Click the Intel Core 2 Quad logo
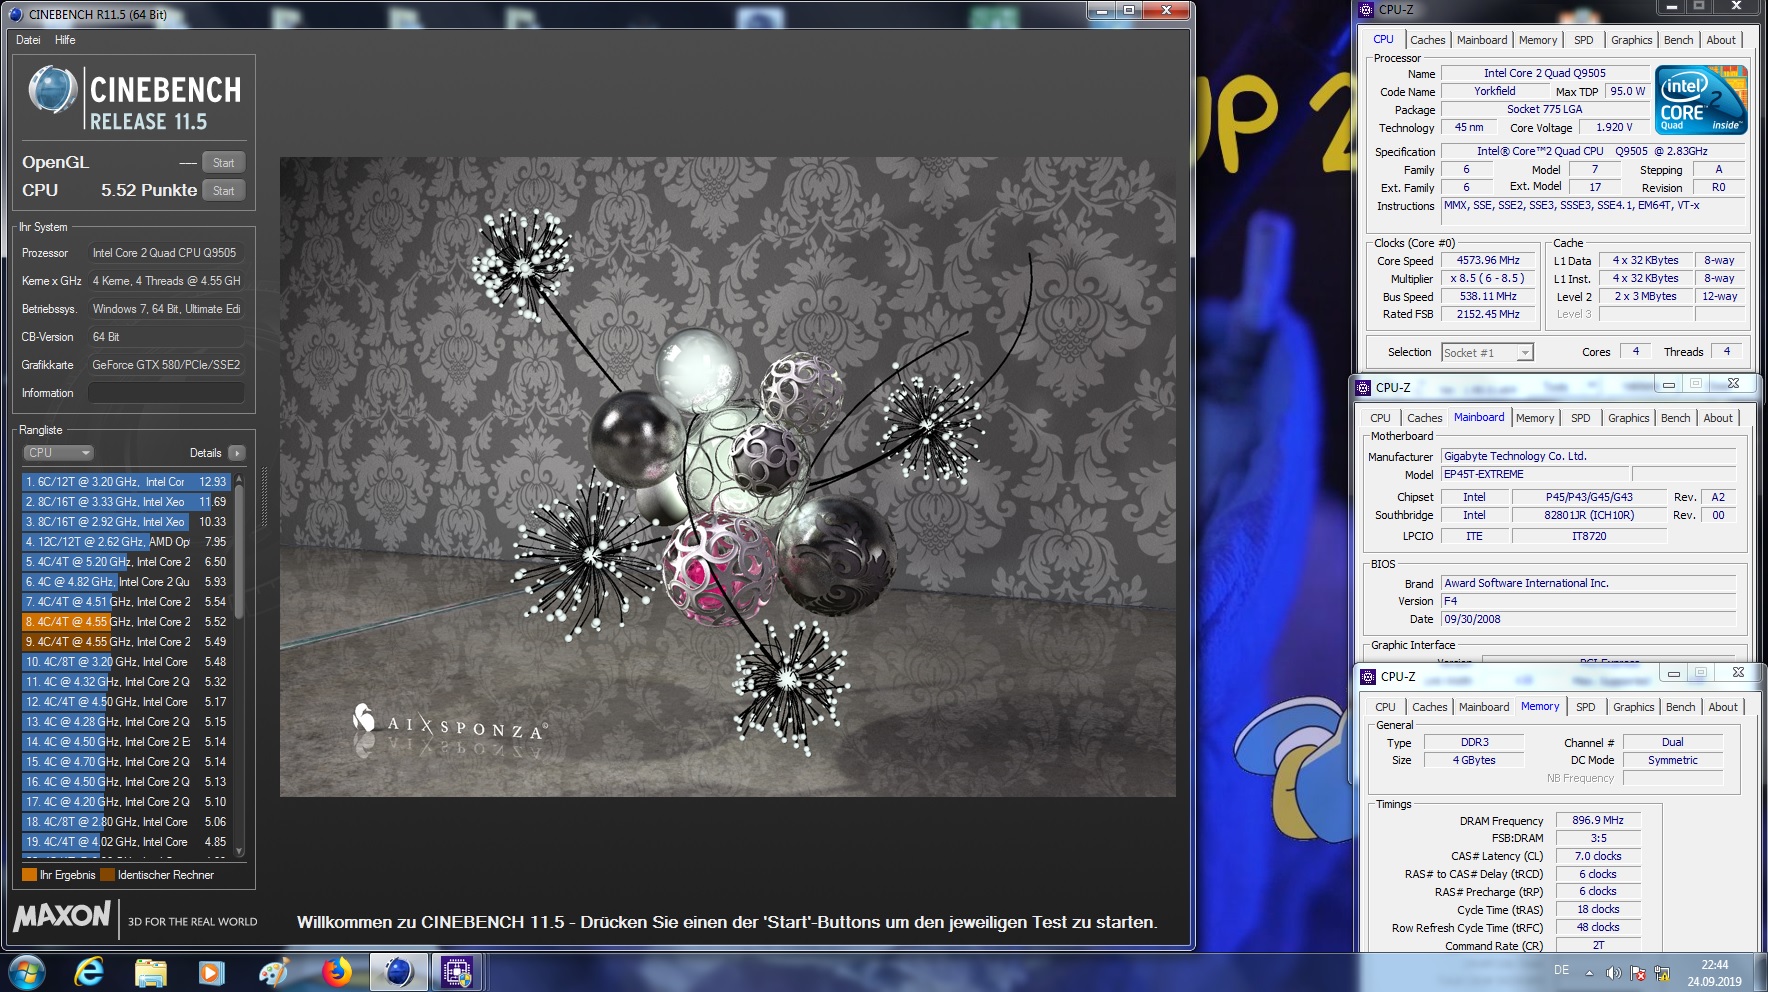 [x=1702, y=99]
